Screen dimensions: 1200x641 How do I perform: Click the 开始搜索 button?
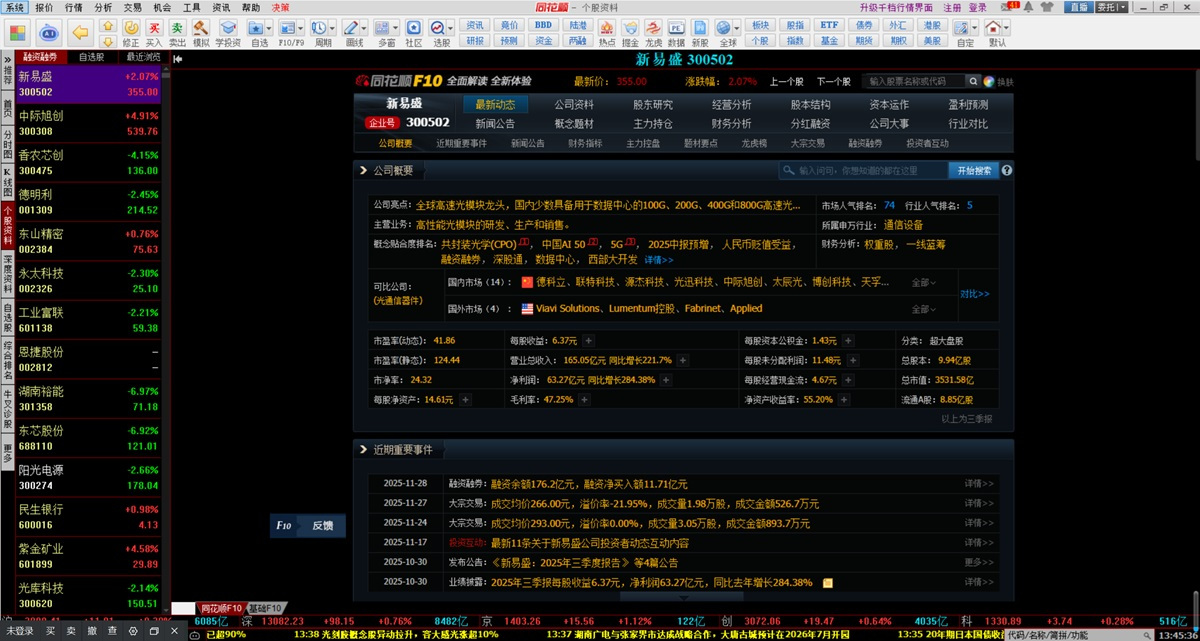click(x=972, y=171)
